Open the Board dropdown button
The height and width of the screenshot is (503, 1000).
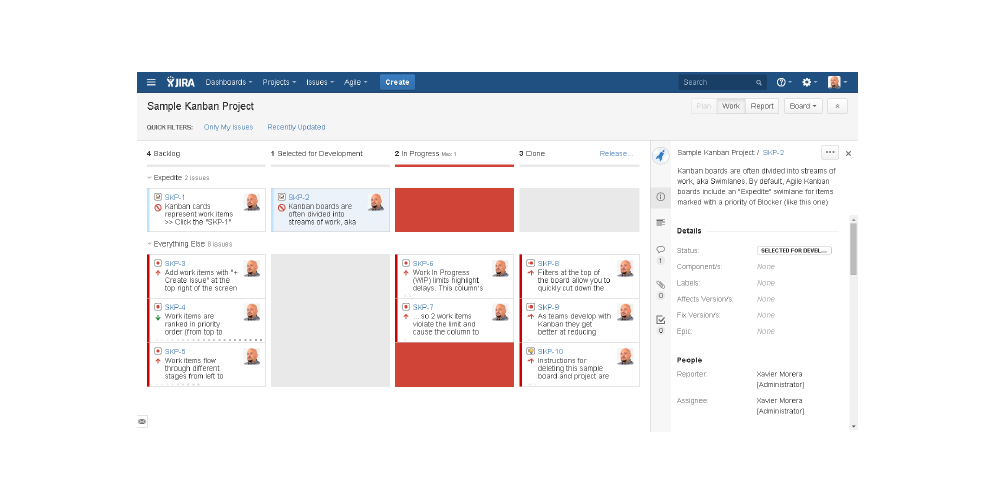pos(803,106)
